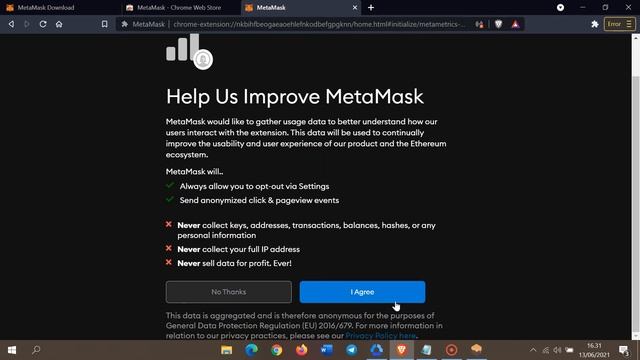
Task: Open the Windows notification center
Action: [624, 350]
